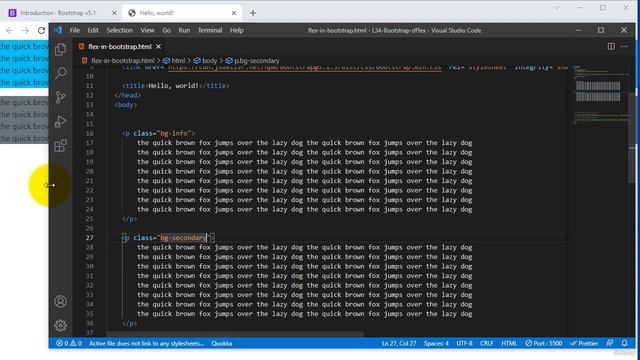Image resolution: width=640 pixels, height=360 pixels.
Task: Close the Hello, world! browser tab
Action: click(234, 13)
